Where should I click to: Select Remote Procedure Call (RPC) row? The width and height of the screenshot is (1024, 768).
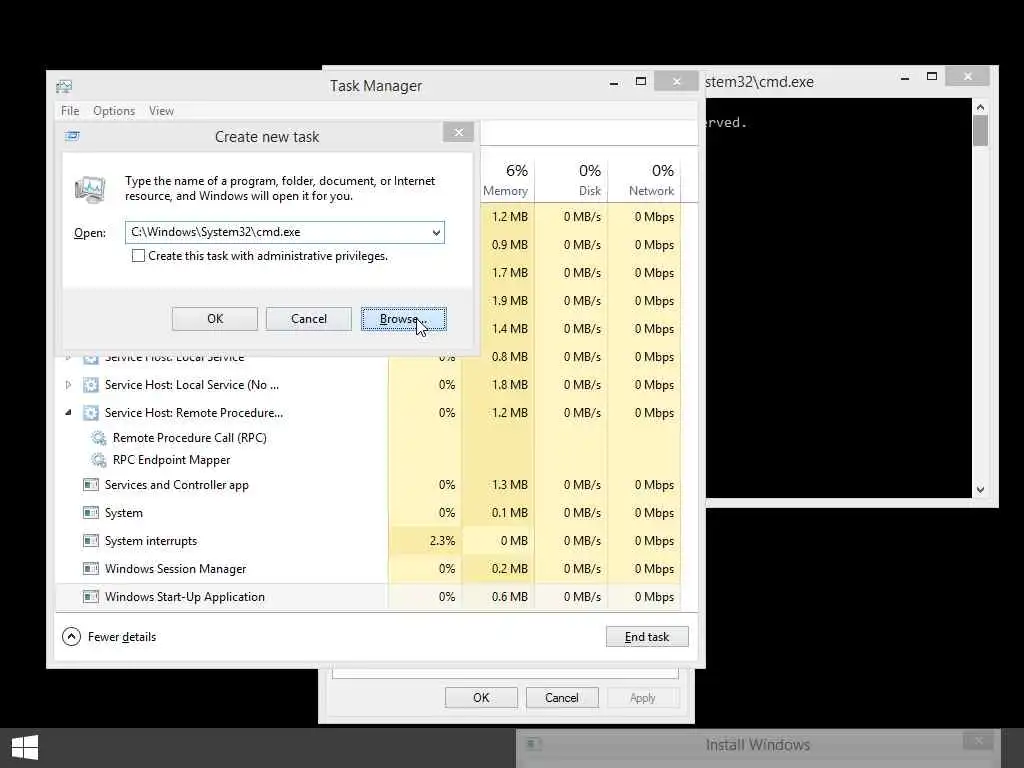click(189, 438)
